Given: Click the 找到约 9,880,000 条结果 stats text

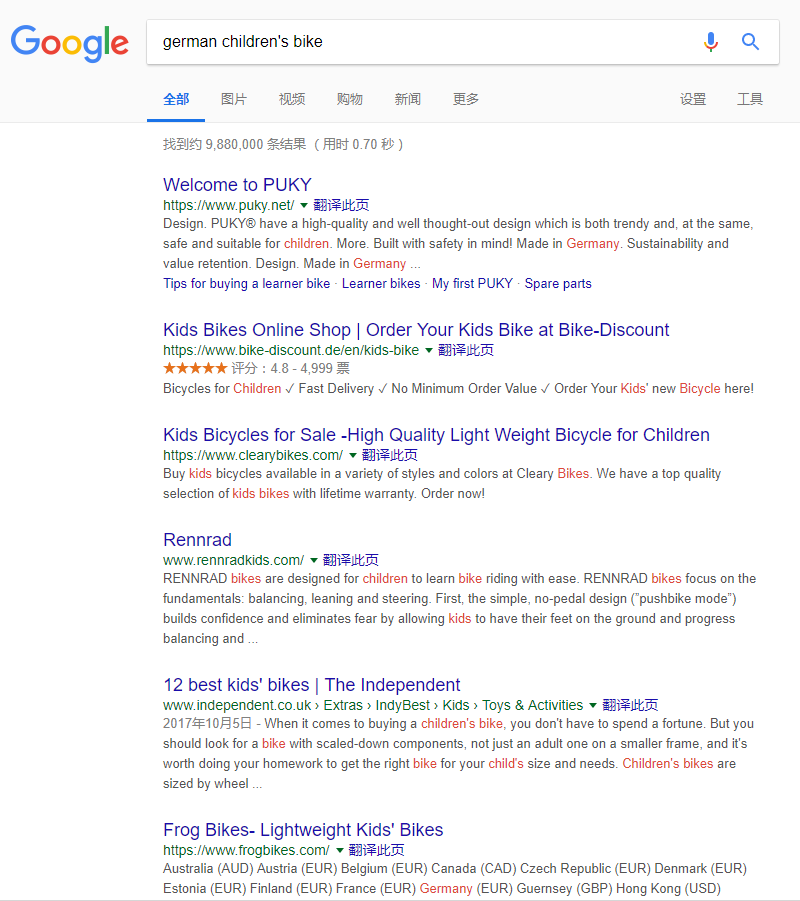Looking at the screenshot, I should (x=234, y=144).
